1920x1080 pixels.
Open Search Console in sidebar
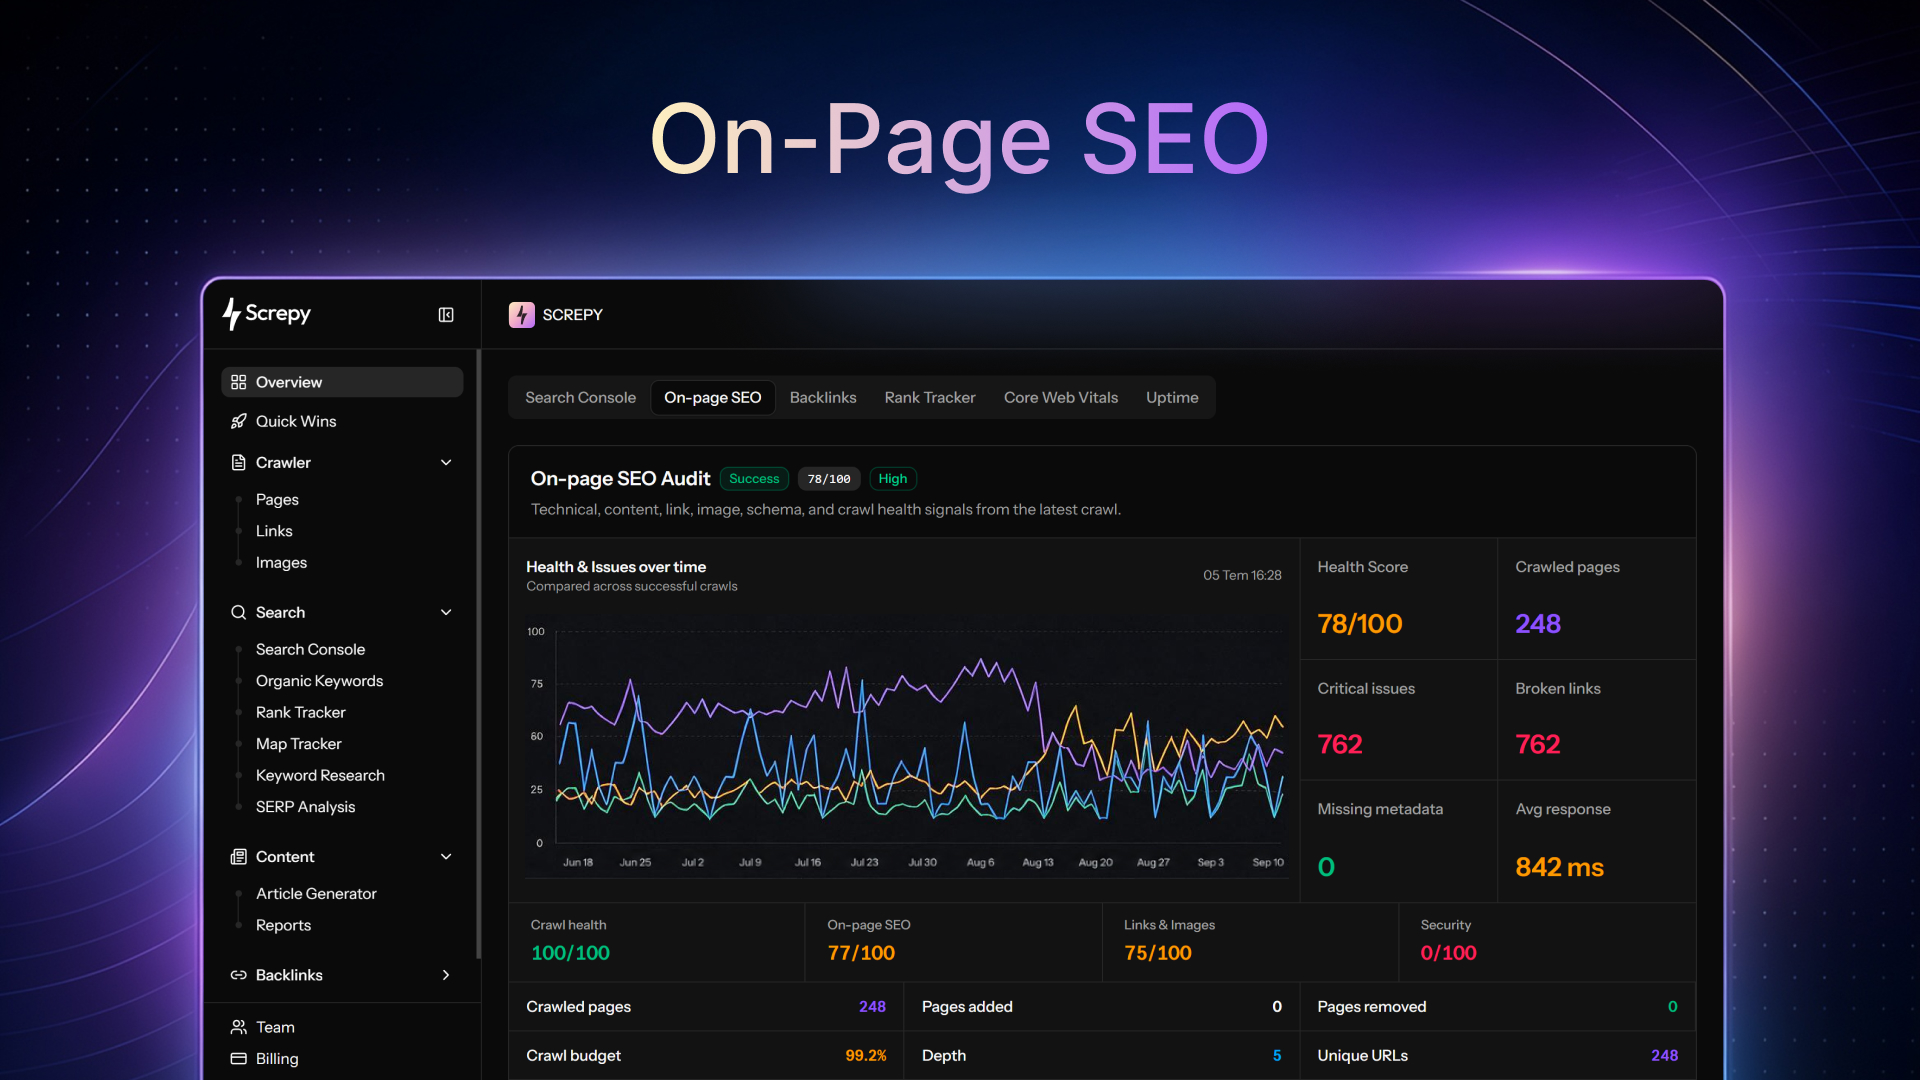click(x=310, y=649)
